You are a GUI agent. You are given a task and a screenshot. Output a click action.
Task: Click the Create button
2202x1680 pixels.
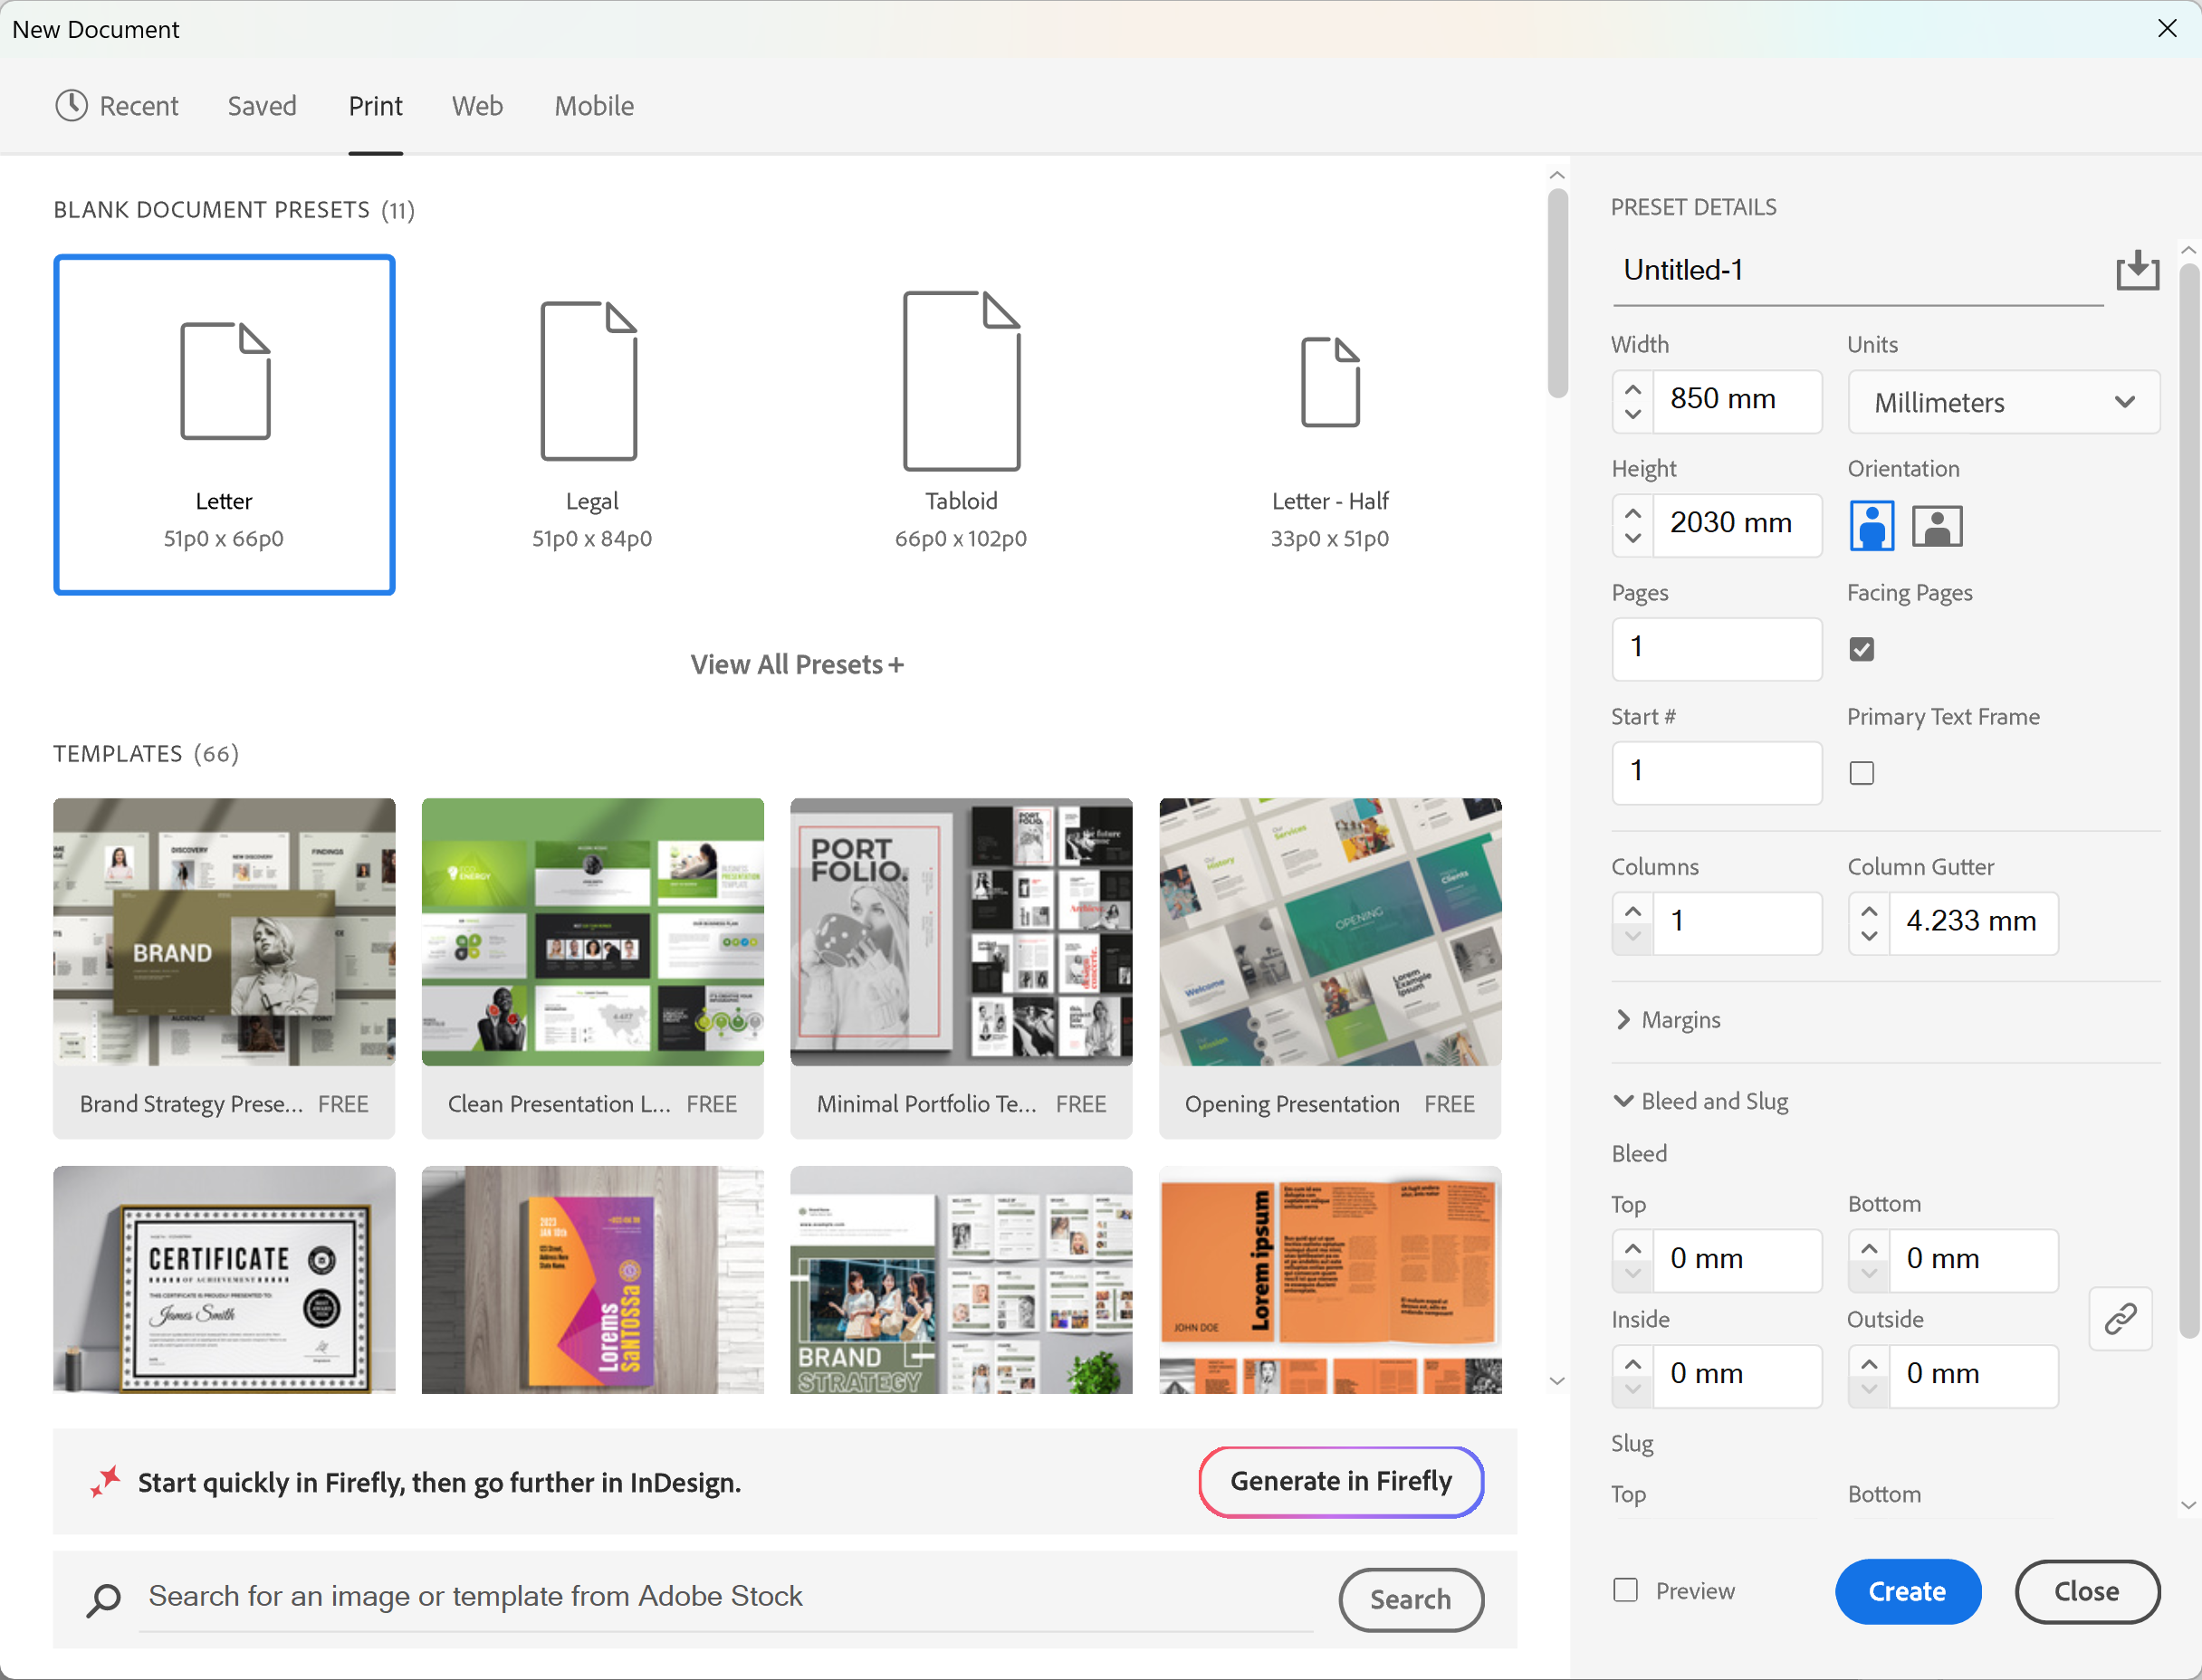1907,1591
